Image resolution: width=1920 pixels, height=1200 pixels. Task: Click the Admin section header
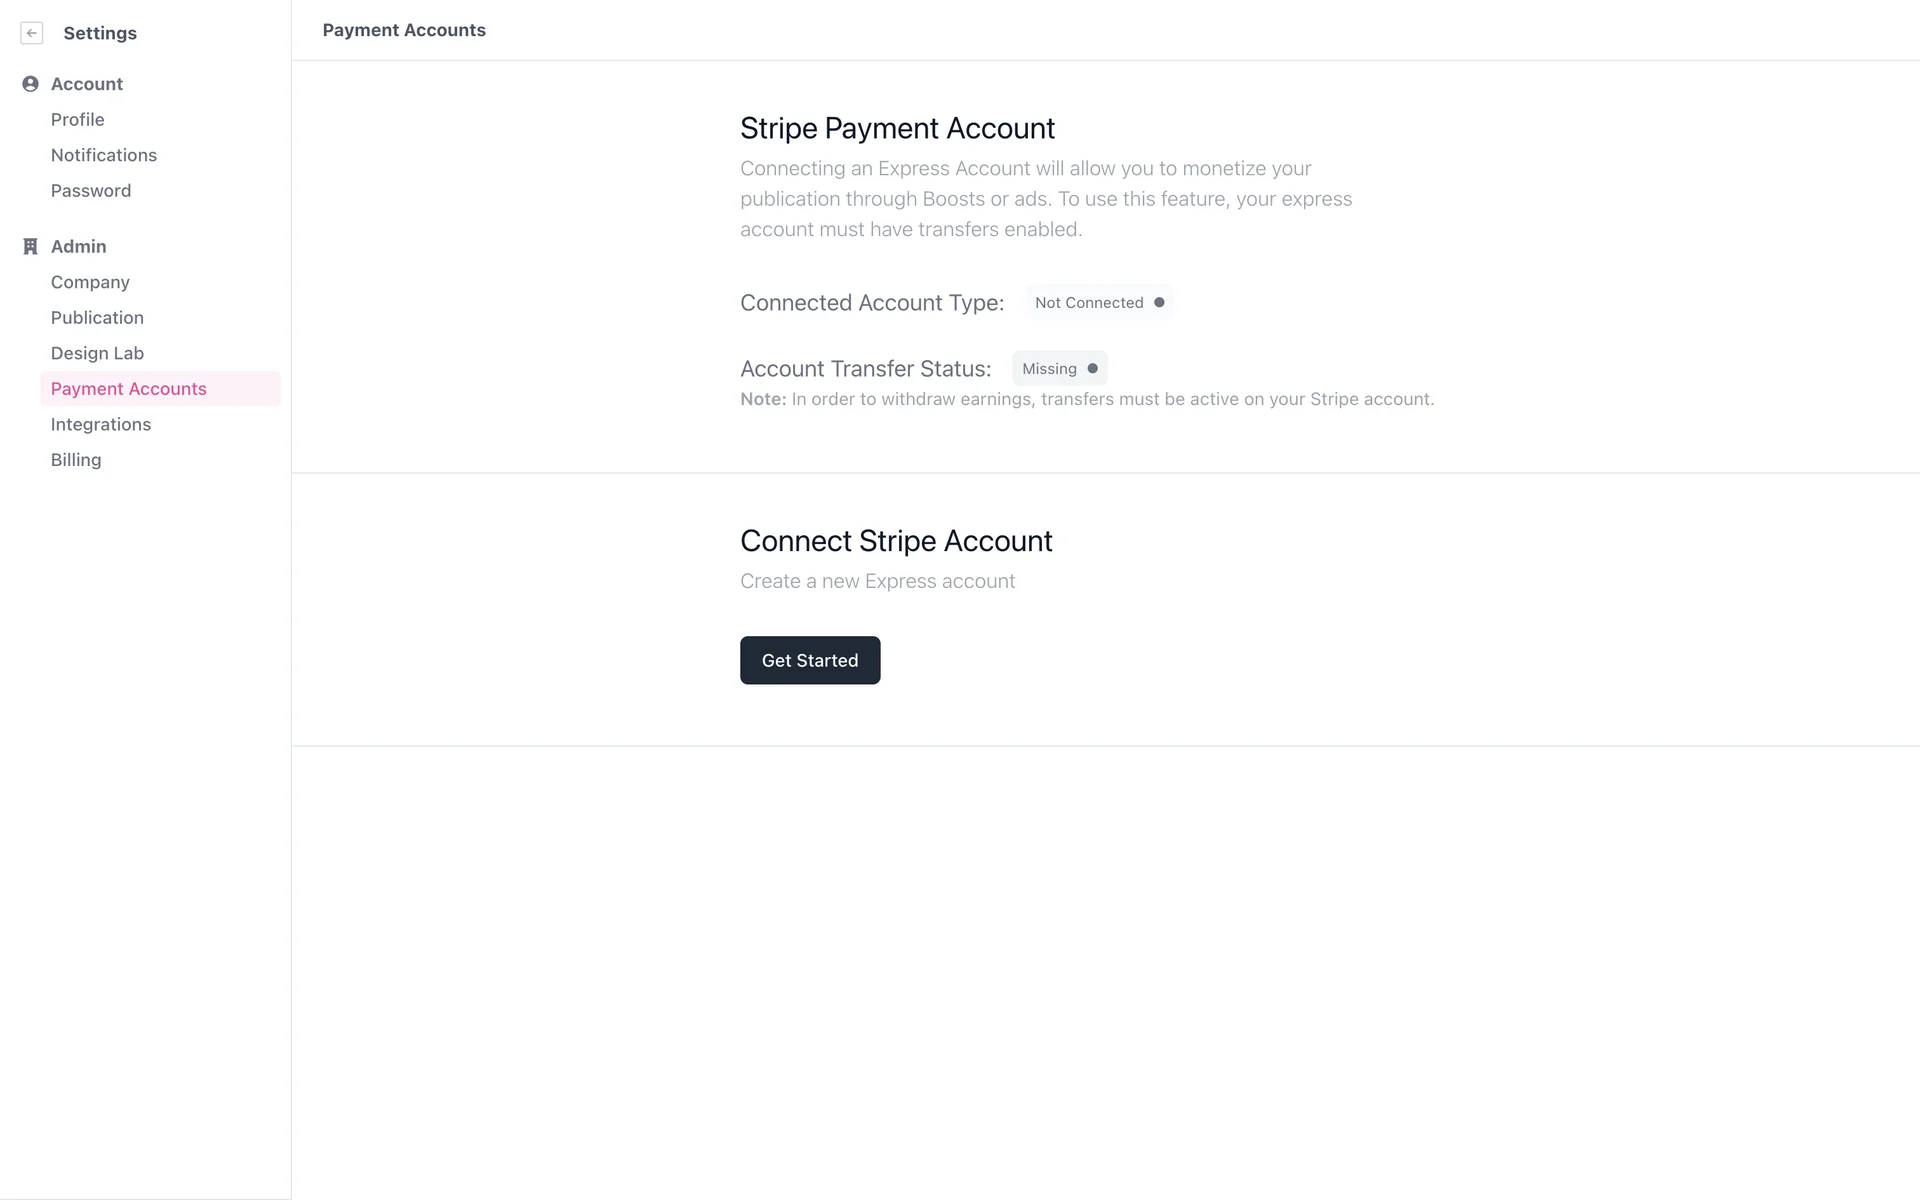[79, 246]
